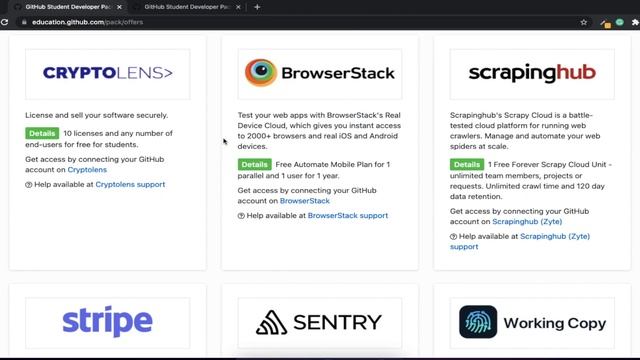Click the help question icon in Cryptolens card
The height and width of the screenshot is (360, 640).
29,185
